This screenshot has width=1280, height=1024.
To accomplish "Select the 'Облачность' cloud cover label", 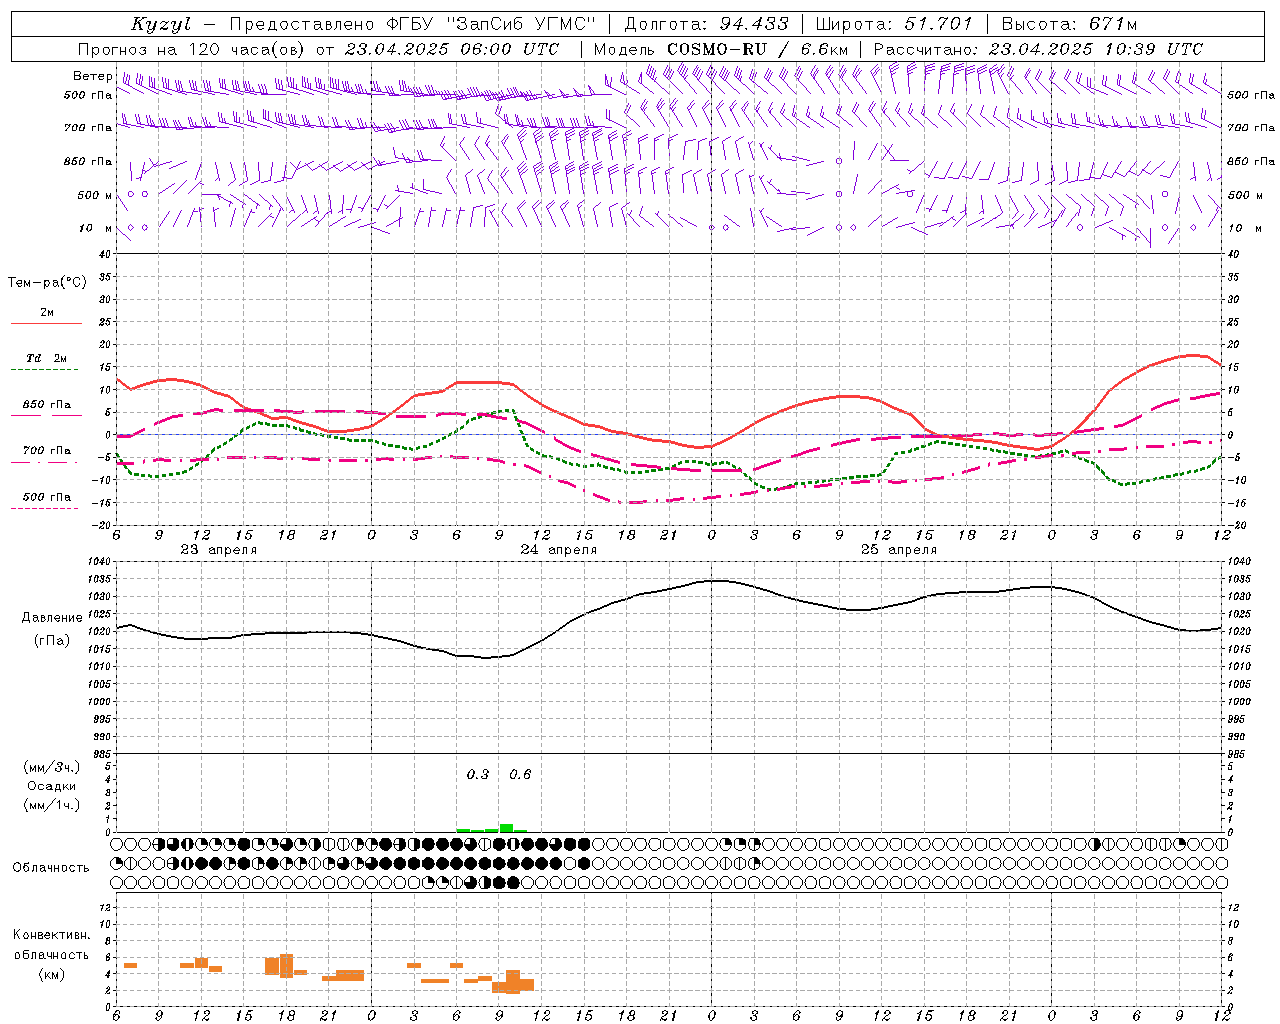I will tap(51, 867).
